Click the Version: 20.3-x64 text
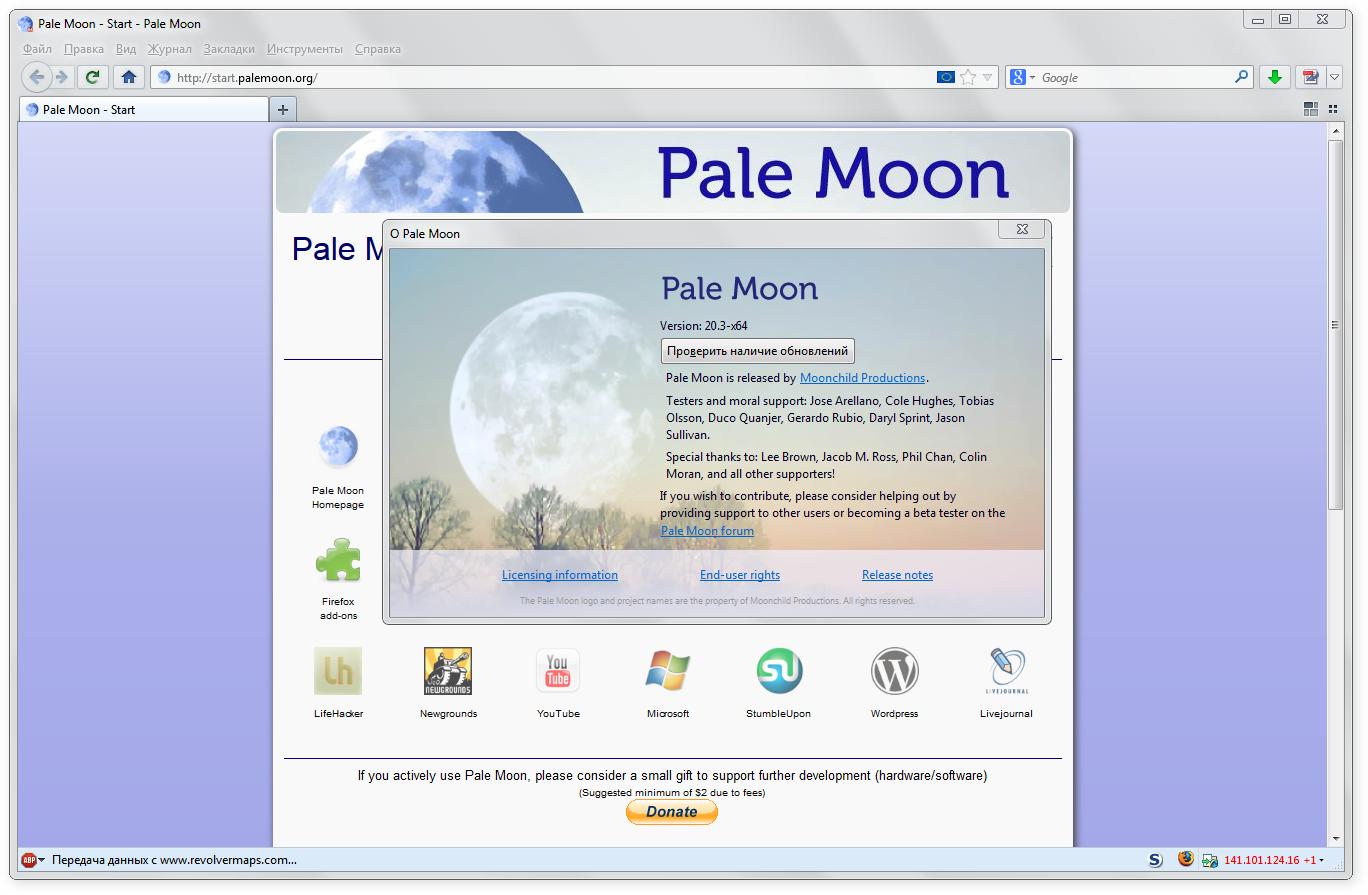This screenshot has height=895, width=1368. [704, 326]
